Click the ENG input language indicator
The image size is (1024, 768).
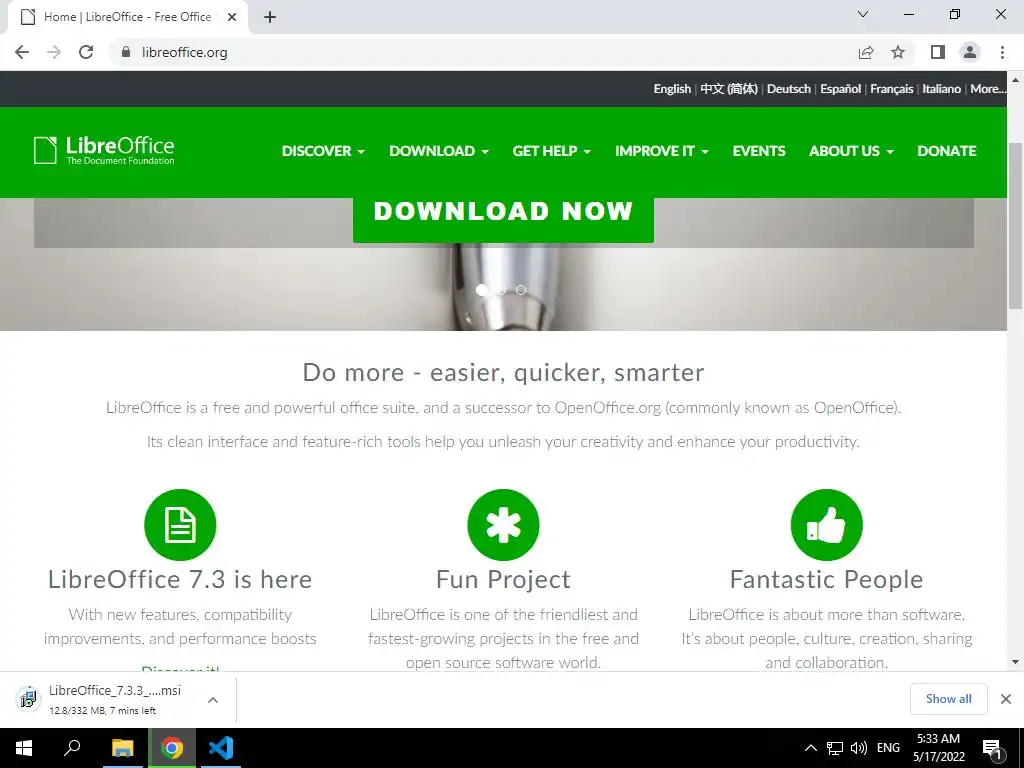point(888,748)
